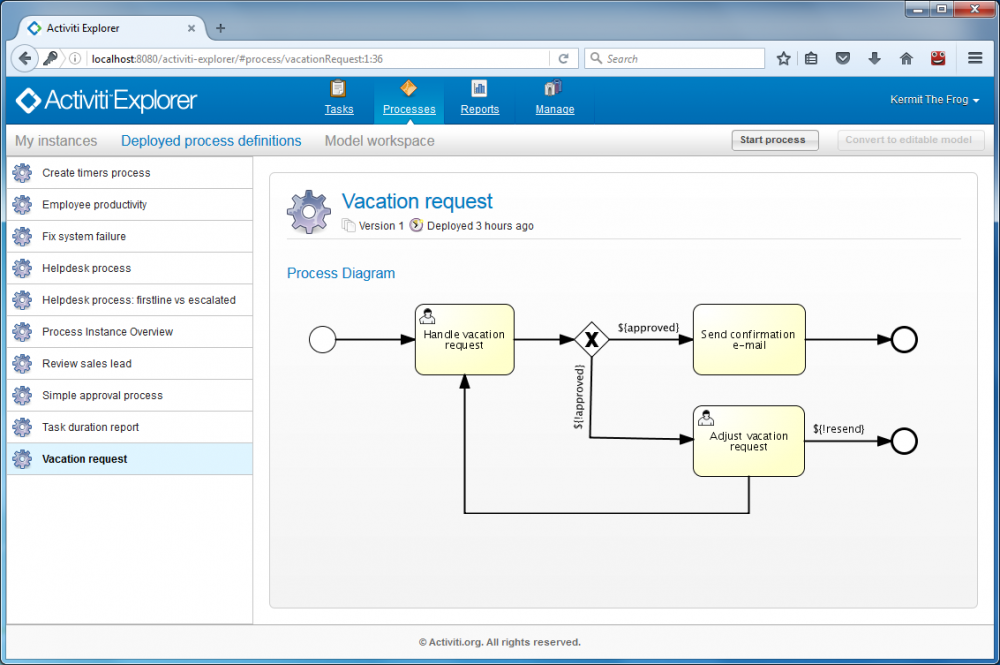Screen dimensions: 1000x665
Task: Click gear icon beside Review sales lead
Action: [x=22, y=363]
